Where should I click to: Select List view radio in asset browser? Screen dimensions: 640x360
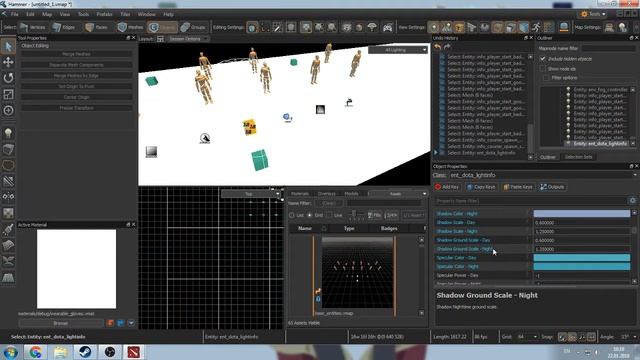click(292, 215)
